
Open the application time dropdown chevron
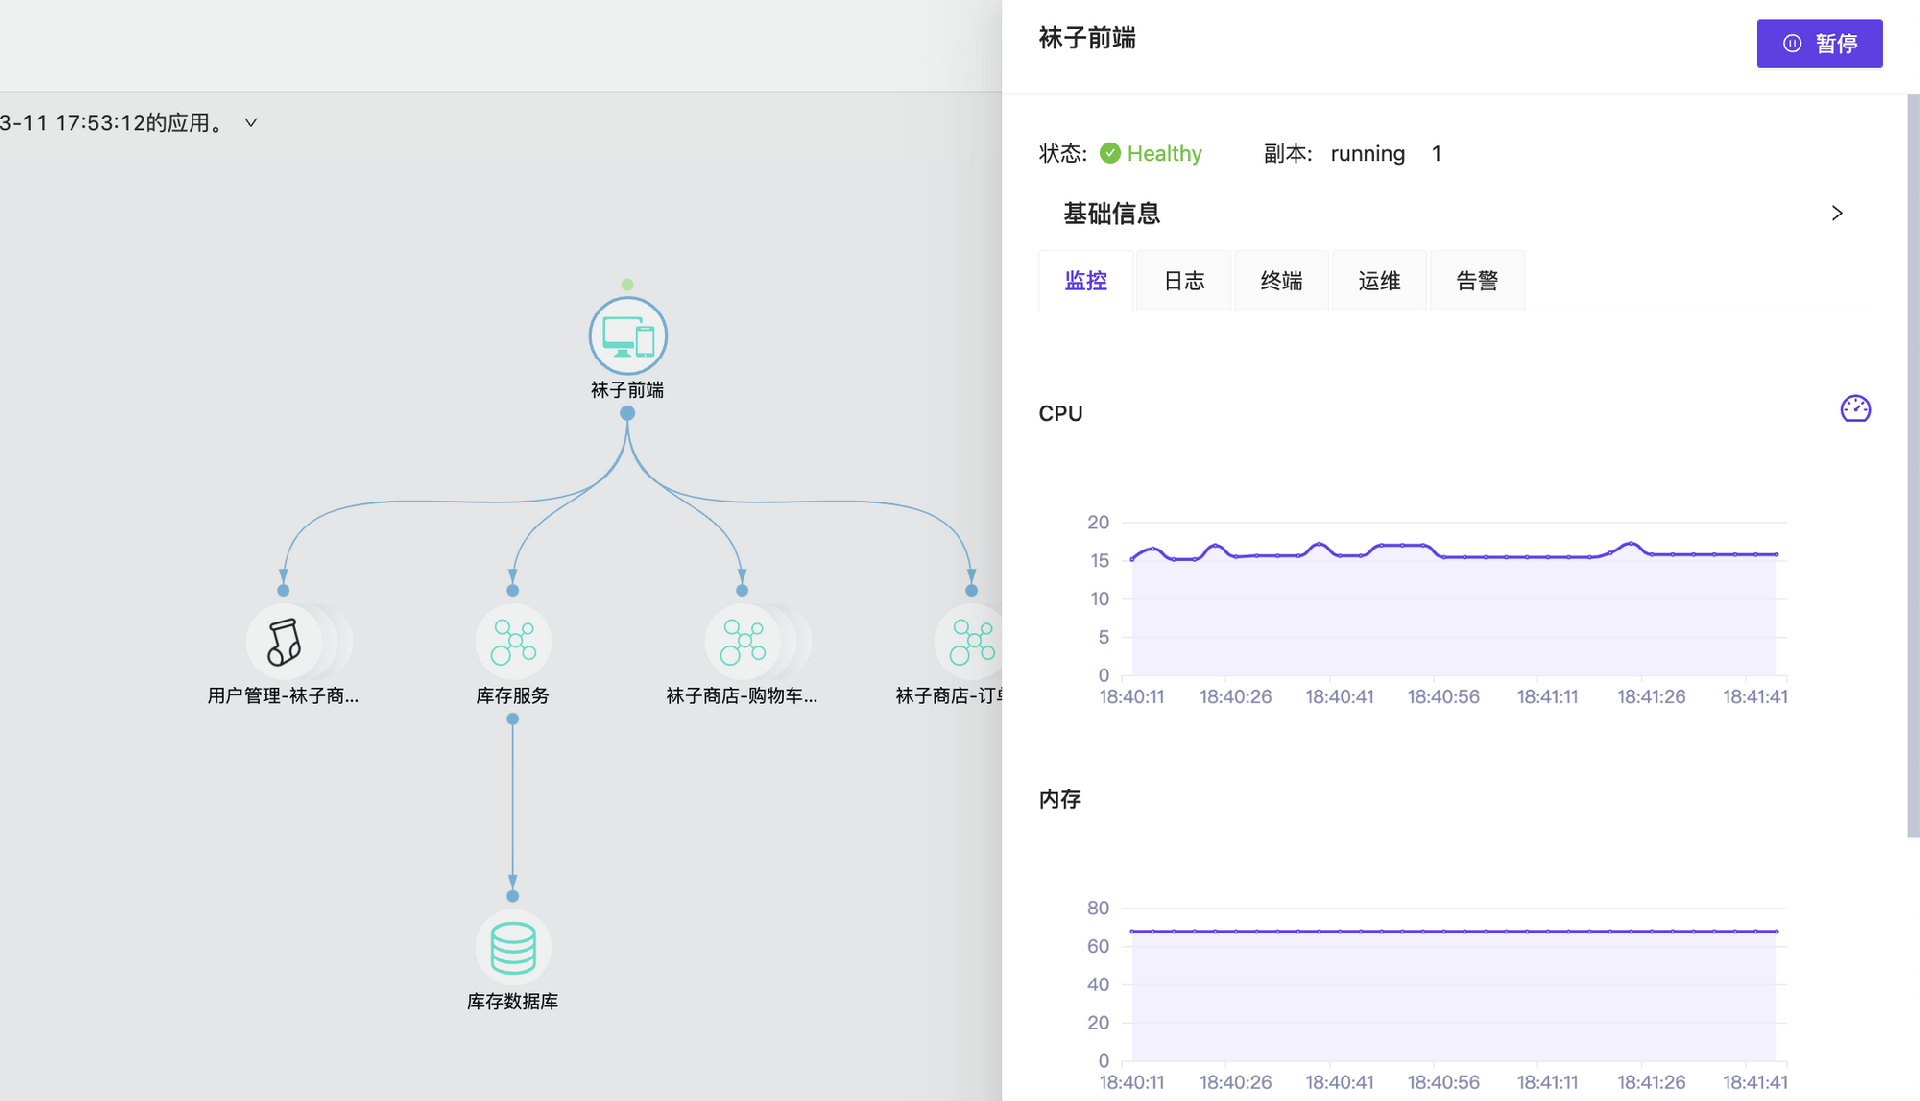point(251,123)
